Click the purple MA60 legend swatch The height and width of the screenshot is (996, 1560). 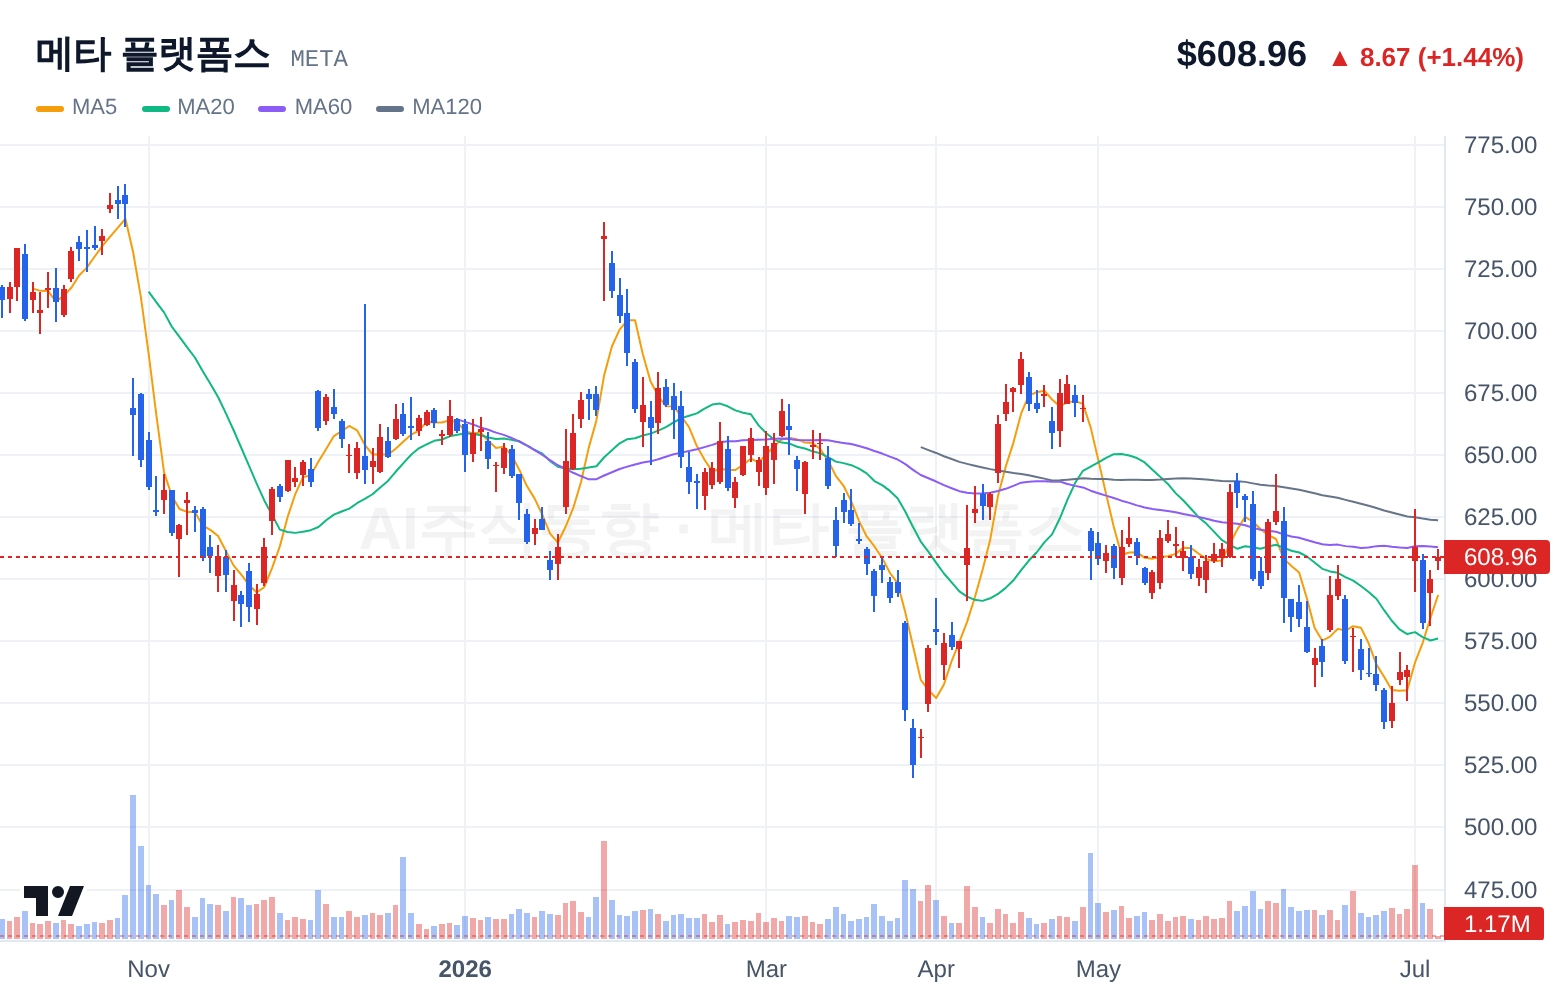(x=272, y=108)
